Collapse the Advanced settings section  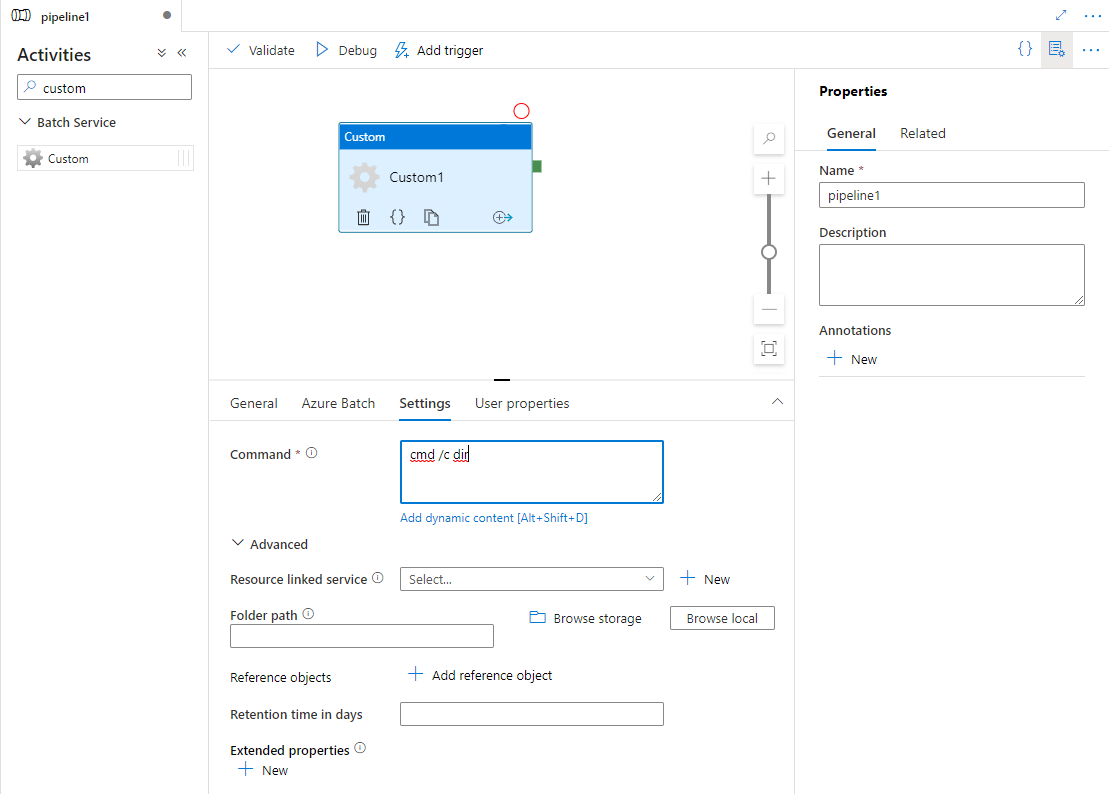click(x=238, y=543)
